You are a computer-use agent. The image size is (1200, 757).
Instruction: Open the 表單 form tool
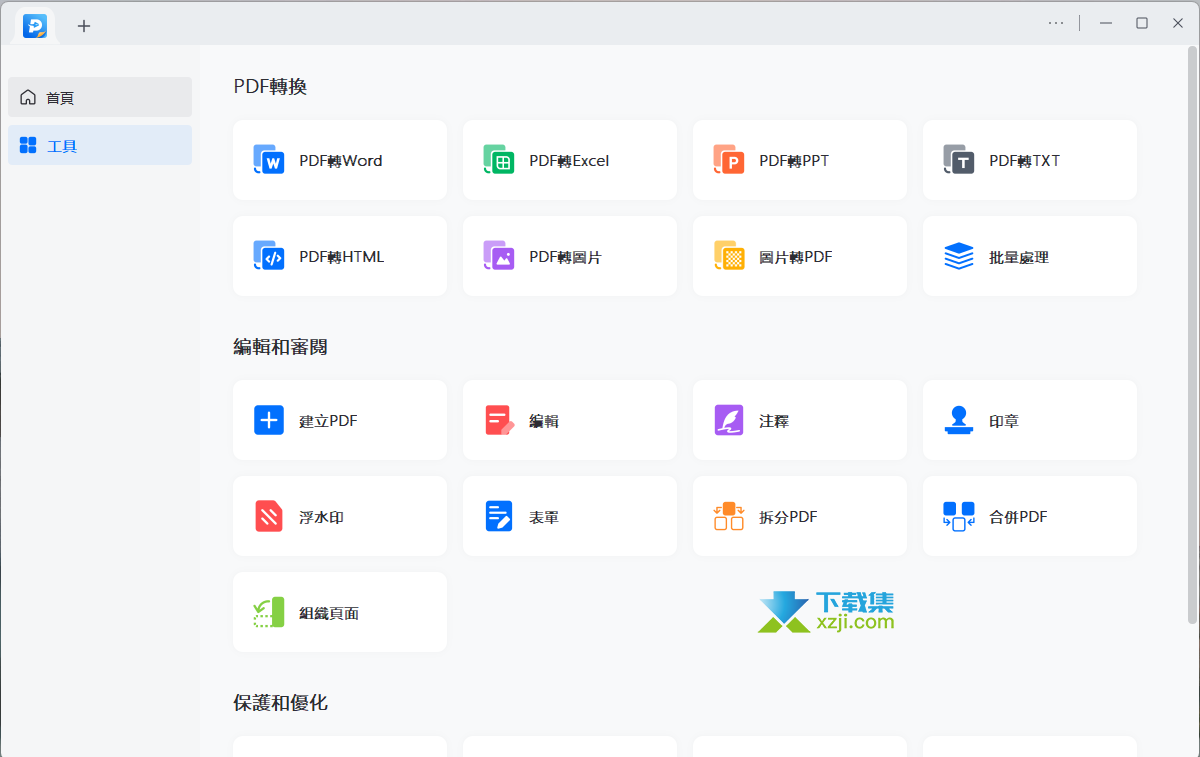(x=570, y=516)
